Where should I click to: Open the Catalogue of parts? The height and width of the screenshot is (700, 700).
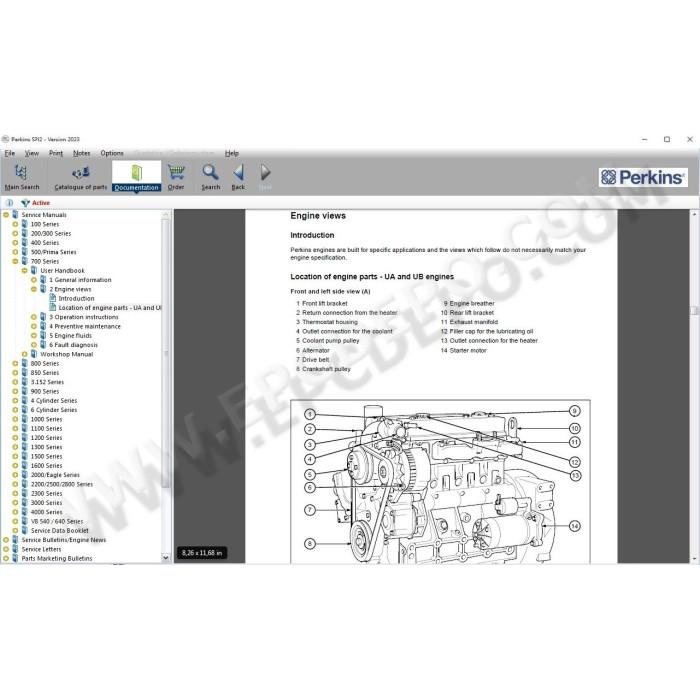point(81,177)
